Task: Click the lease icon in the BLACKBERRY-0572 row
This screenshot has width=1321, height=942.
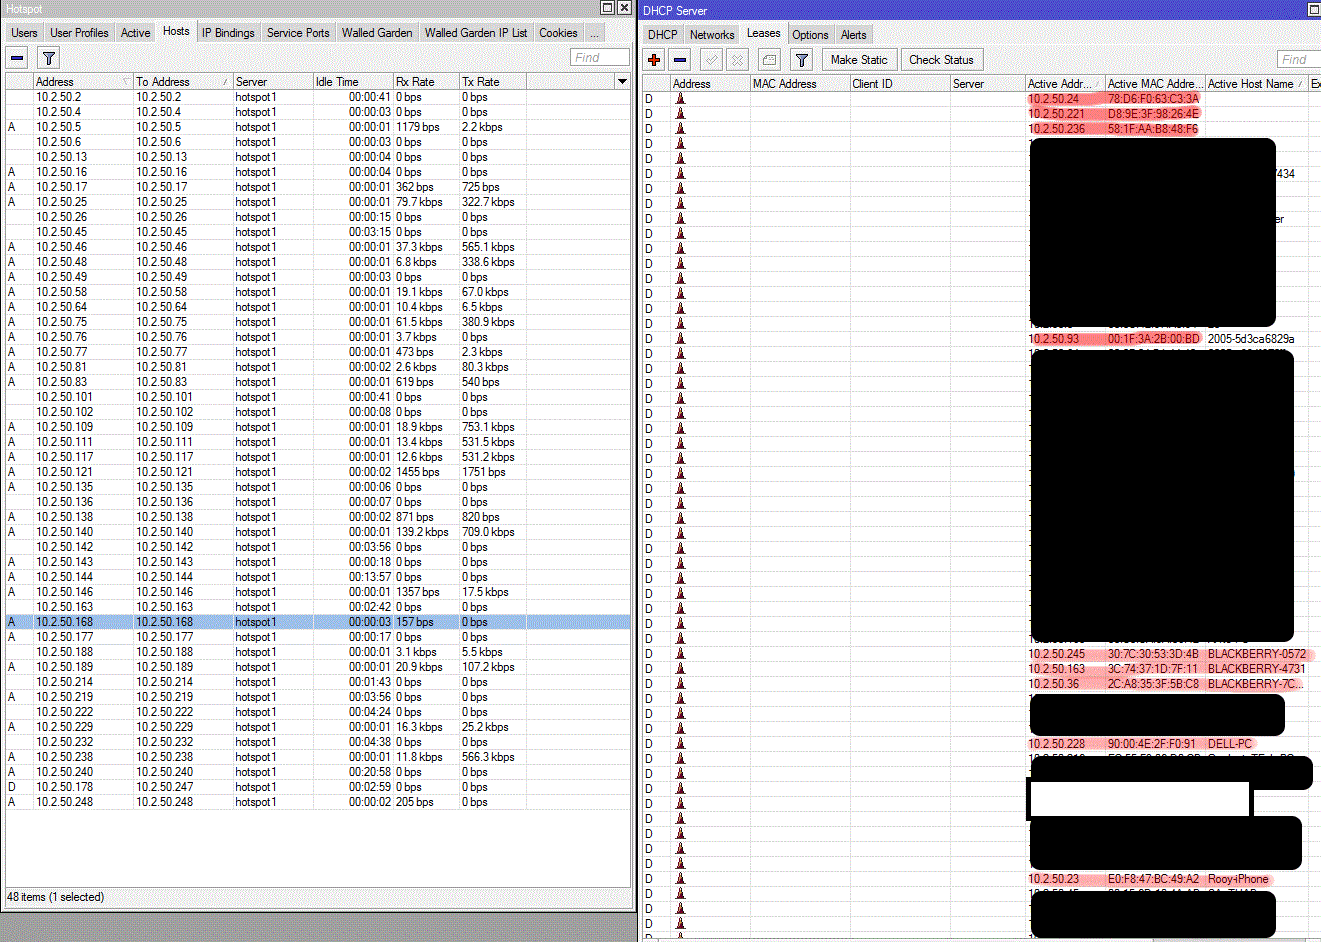Action: [680, 654]
